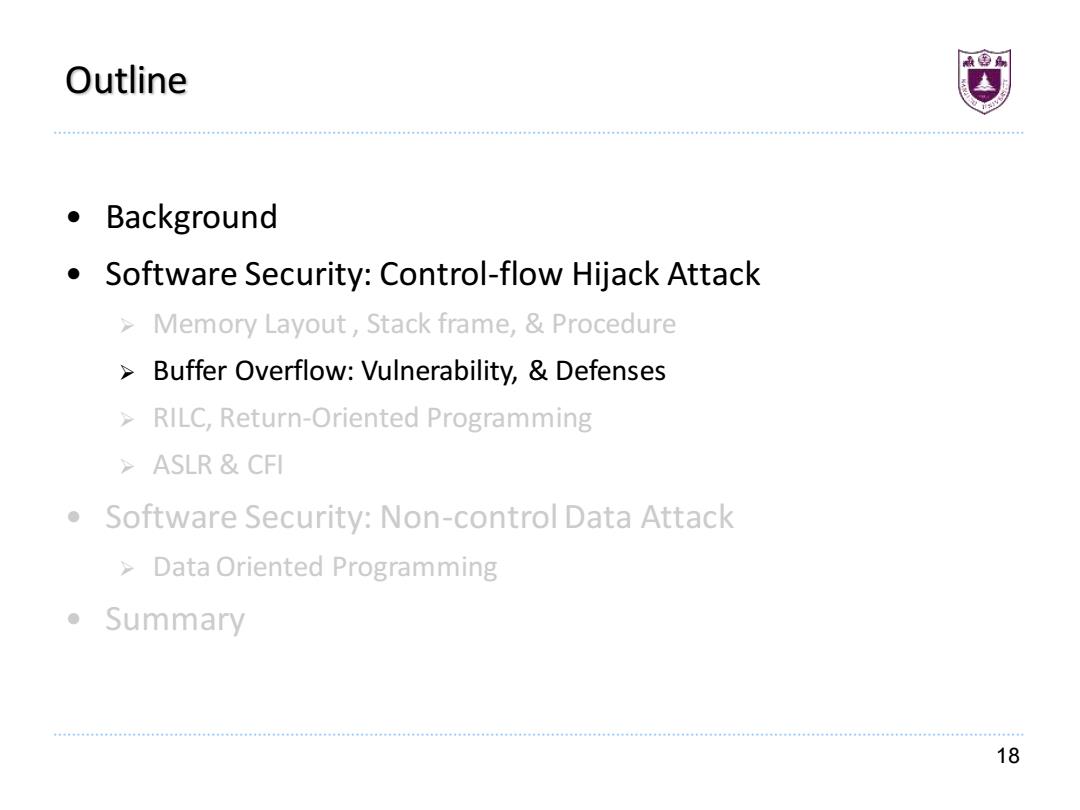Click the ASLR & CFI sub-item

(218, 466)
